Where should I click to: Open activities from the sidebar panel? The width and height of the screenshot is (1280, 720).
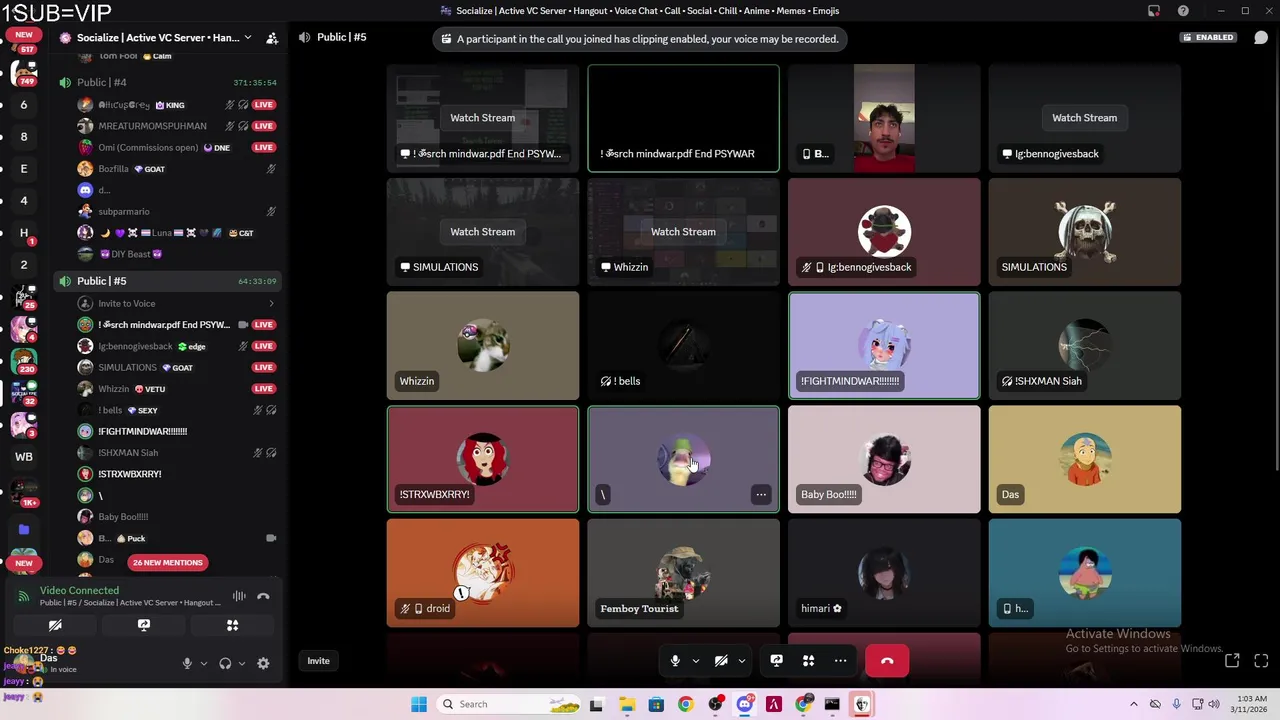pos(232,625)
